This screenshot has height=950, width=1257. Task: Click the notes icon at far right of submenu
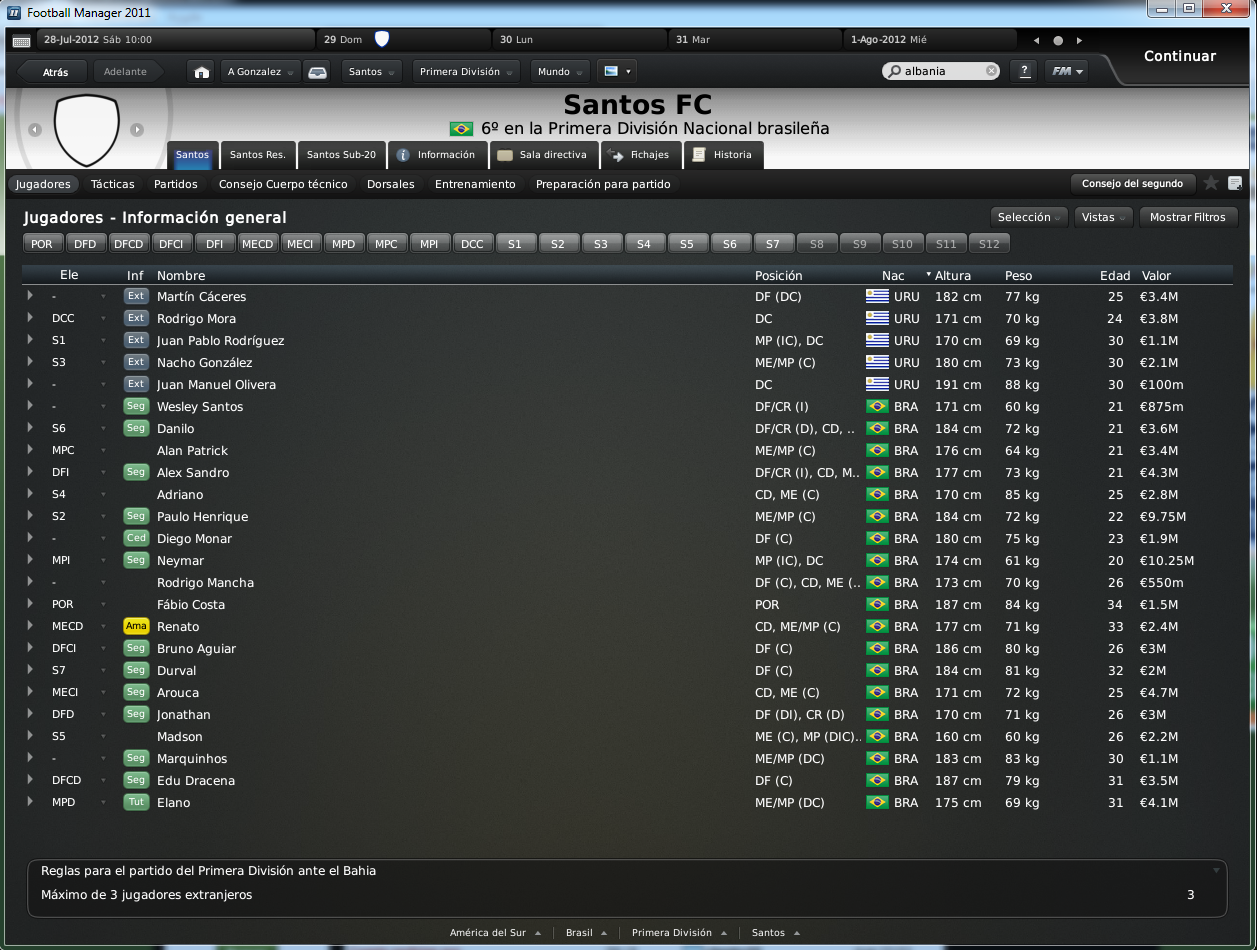click(1235, 183)
